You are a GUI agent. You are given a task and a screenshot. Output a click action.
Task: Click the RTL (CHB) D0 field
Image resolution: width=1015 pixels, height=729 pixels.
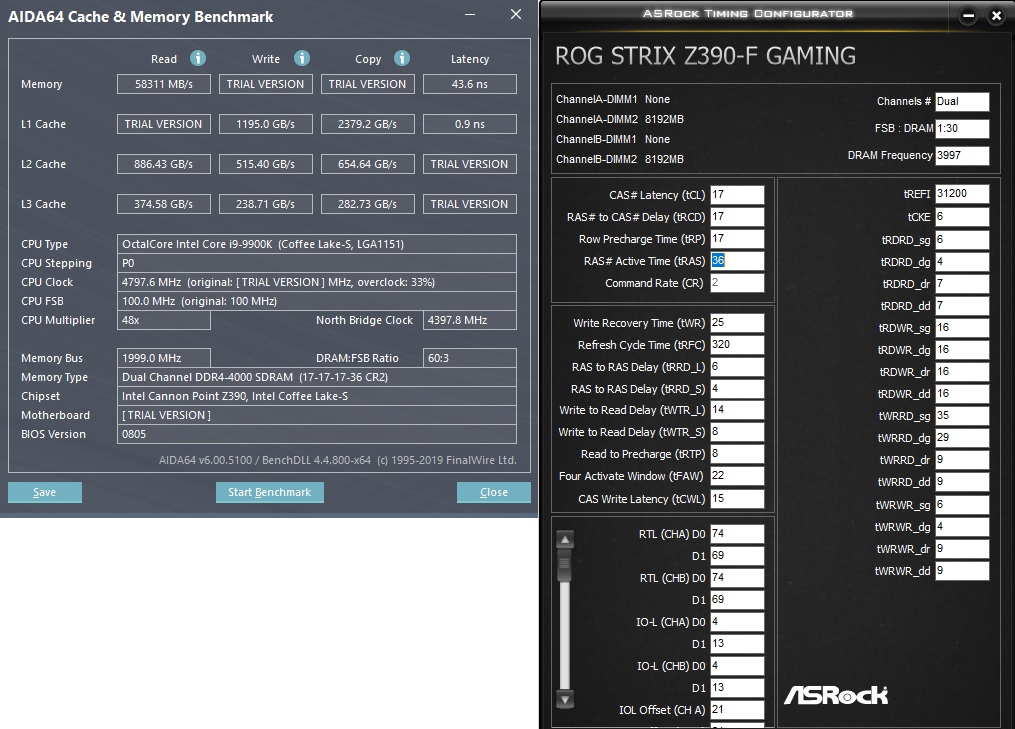(x=737, y=578)
